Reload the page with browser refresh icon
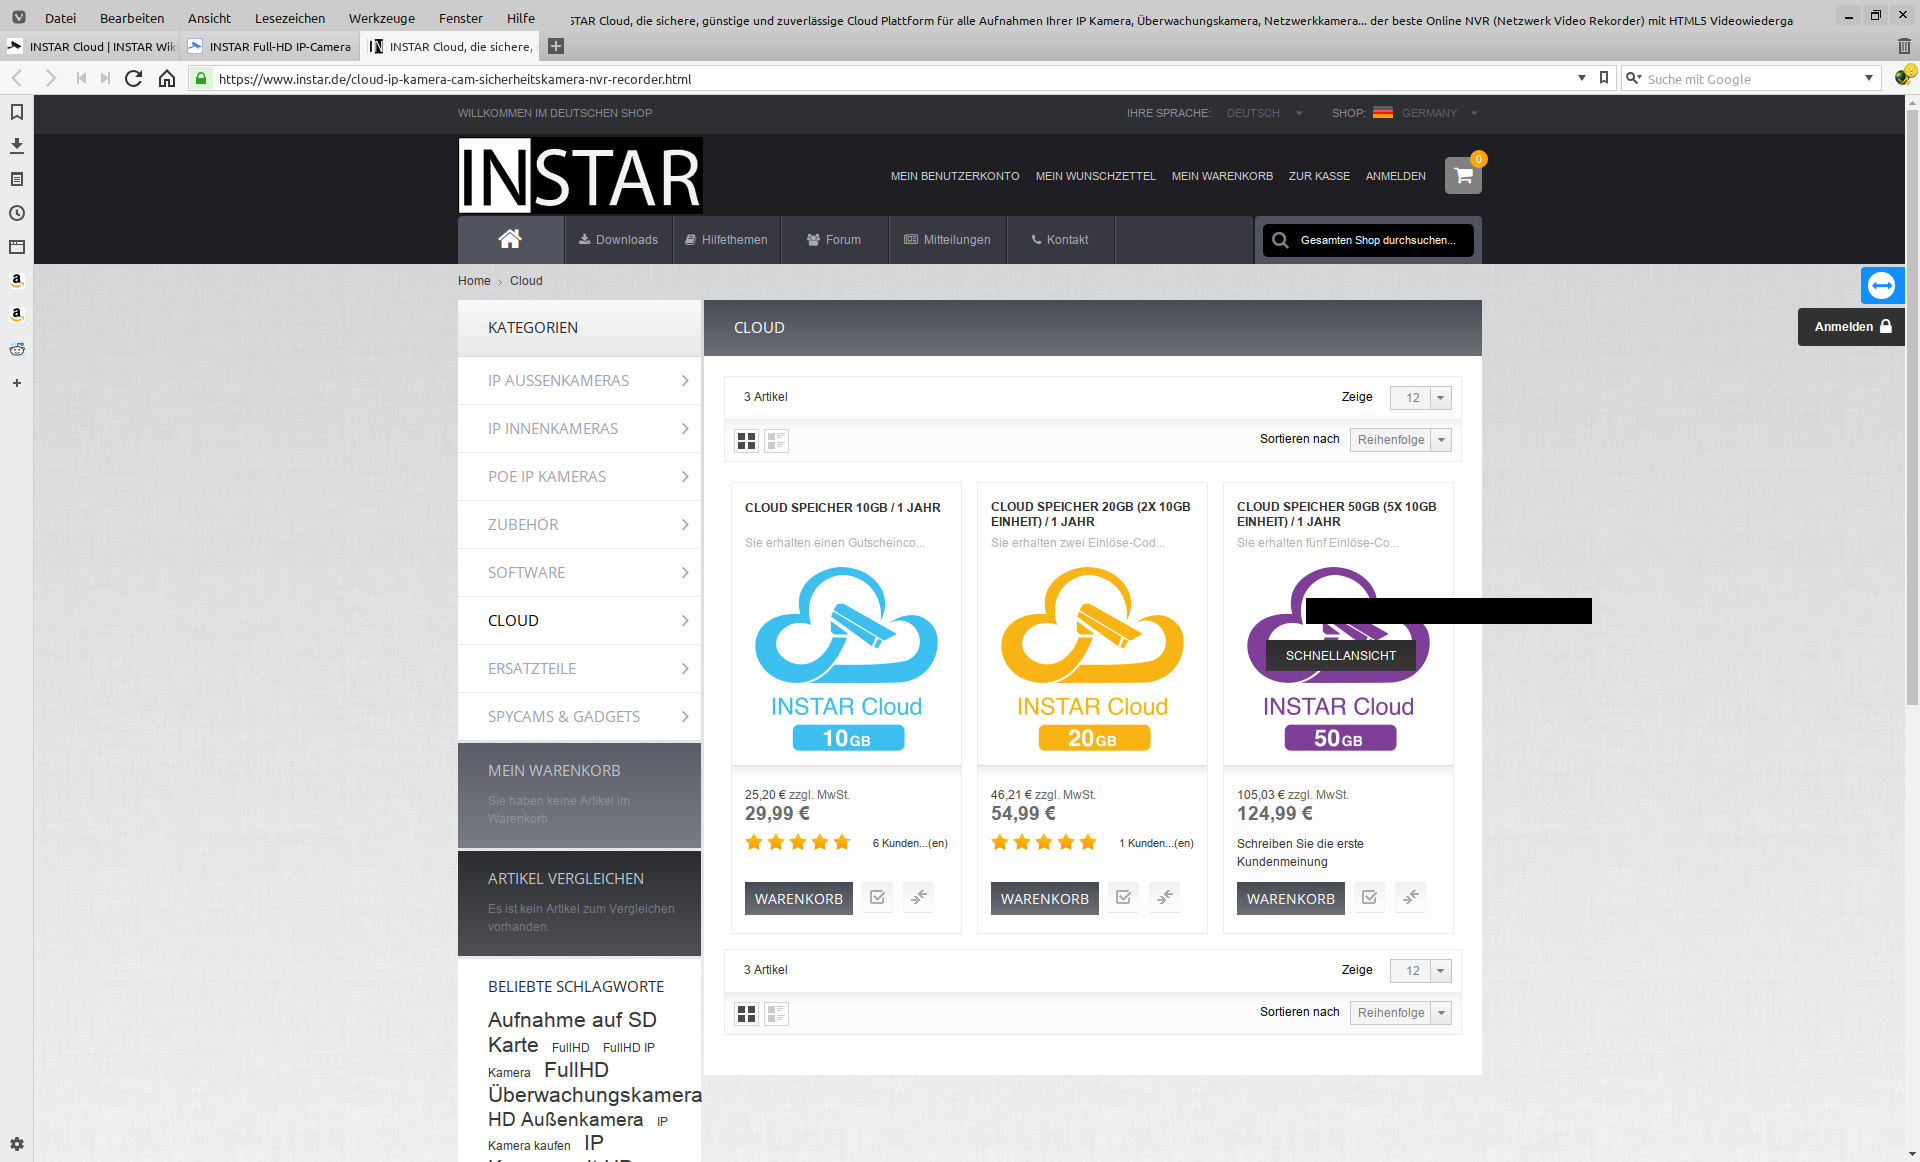Viewport: 1920px width, 1162px height. point(133,79)
